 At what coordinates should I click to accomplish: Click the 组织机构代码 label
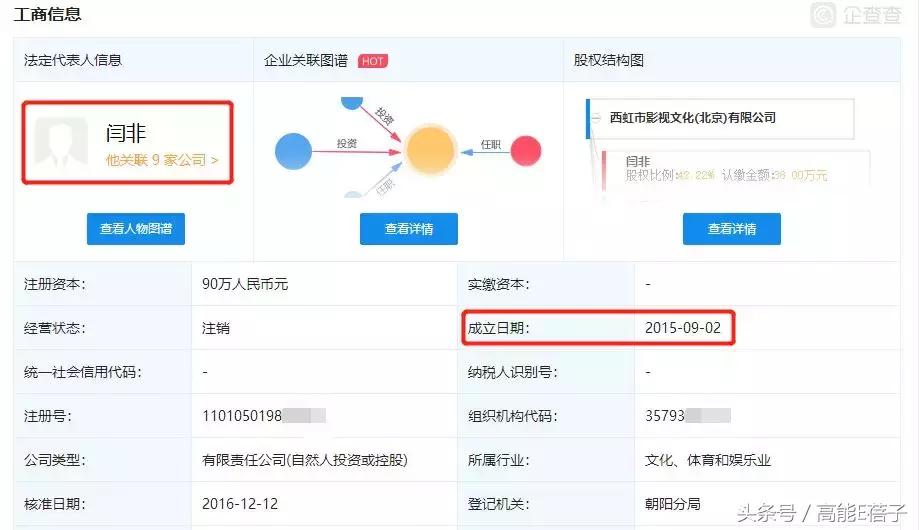tap(513, 416)
